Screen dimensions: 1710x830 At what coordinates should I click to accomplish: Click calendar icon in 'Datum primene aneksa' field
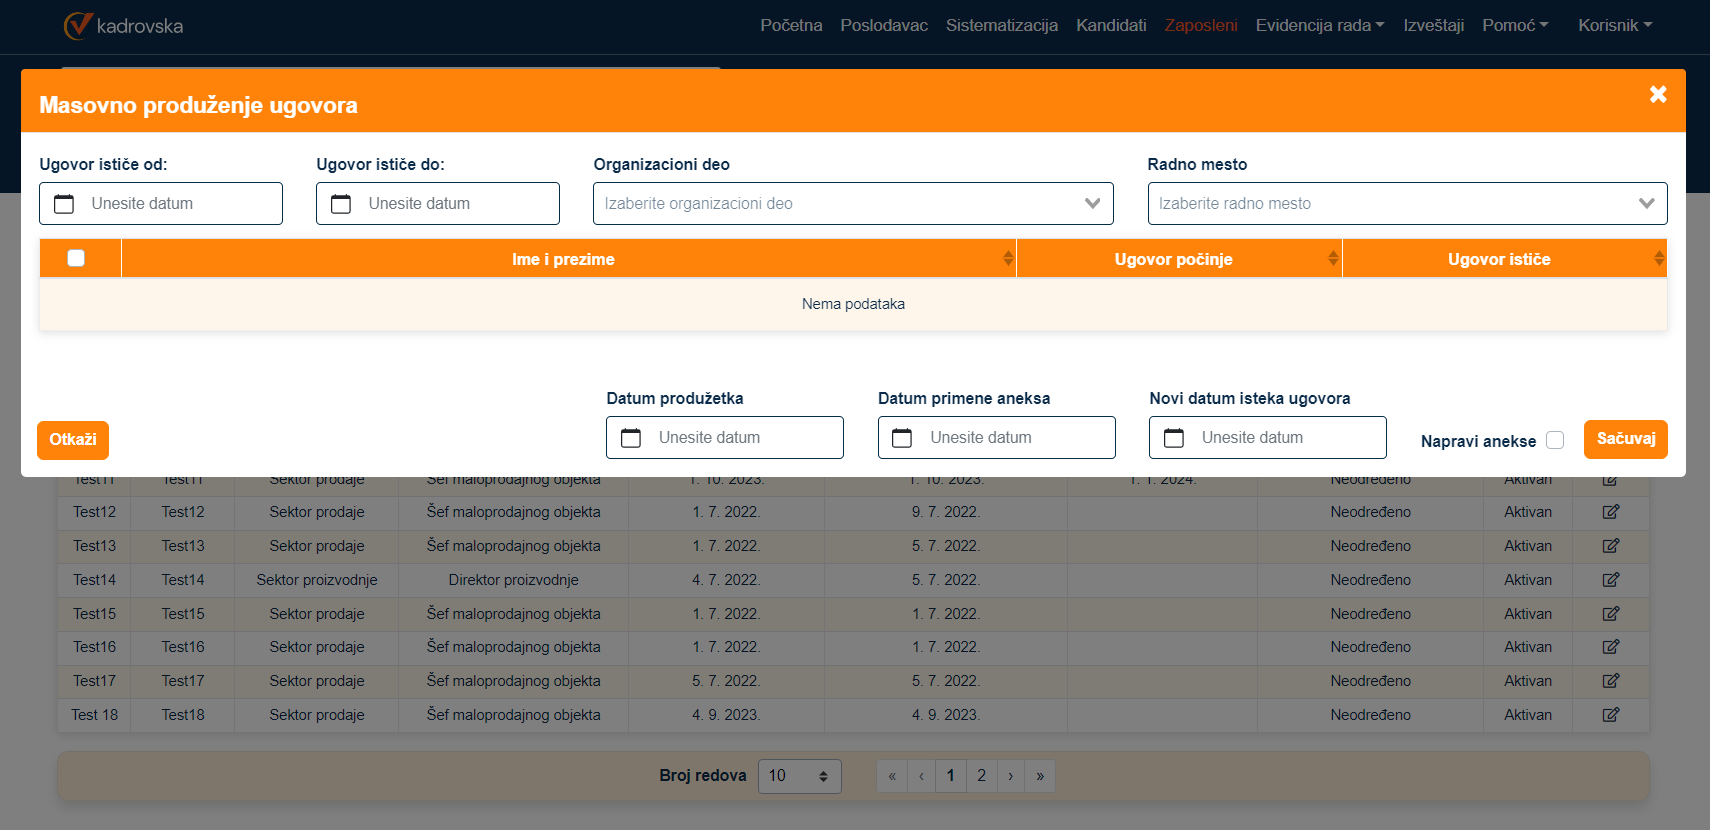(902, 438)
